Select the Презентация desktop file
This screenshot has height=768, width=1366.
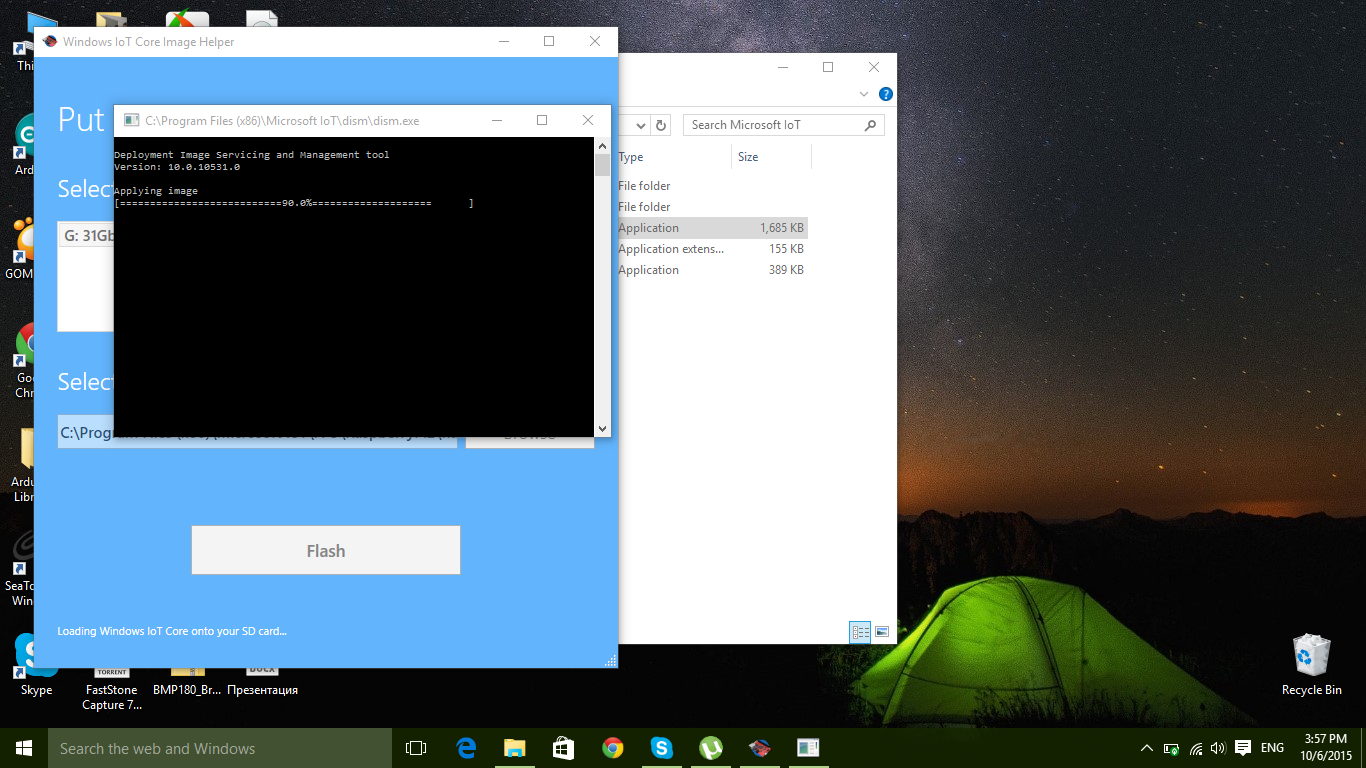262,682
